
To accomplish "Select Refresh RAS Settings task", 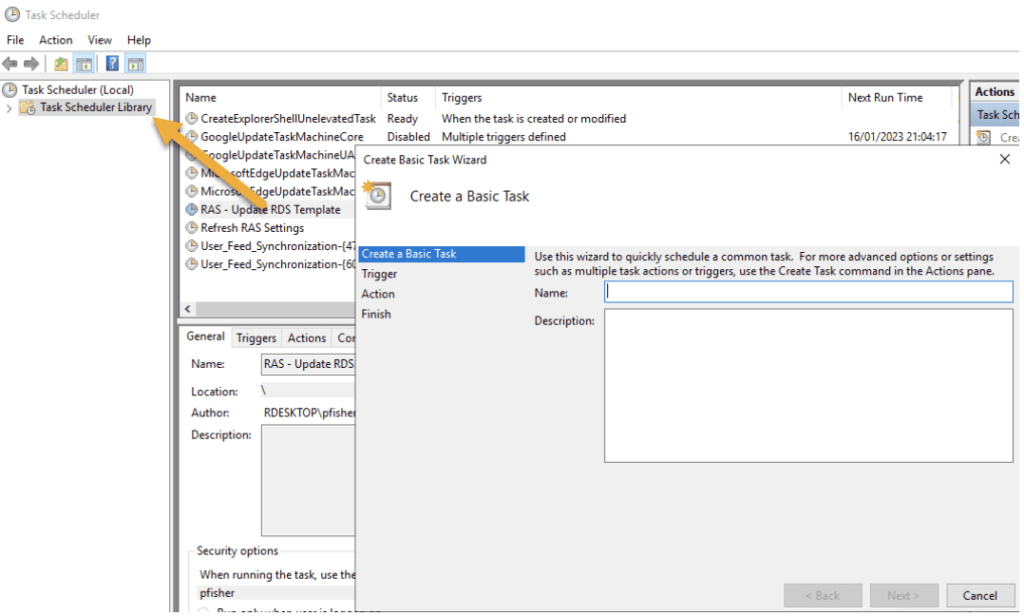I will click(252, 227).
